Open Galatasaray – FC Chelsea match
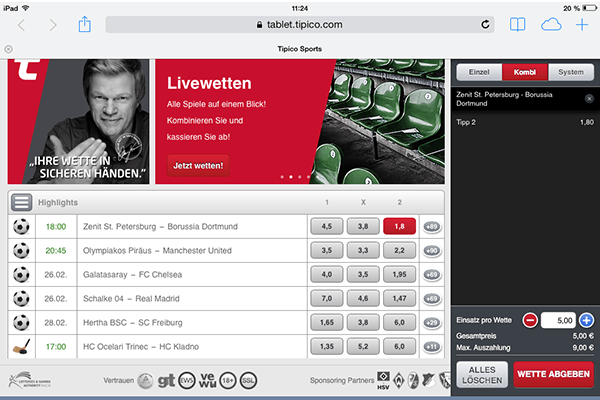Viewport: 600px width, 400px height. coord(132,274)
